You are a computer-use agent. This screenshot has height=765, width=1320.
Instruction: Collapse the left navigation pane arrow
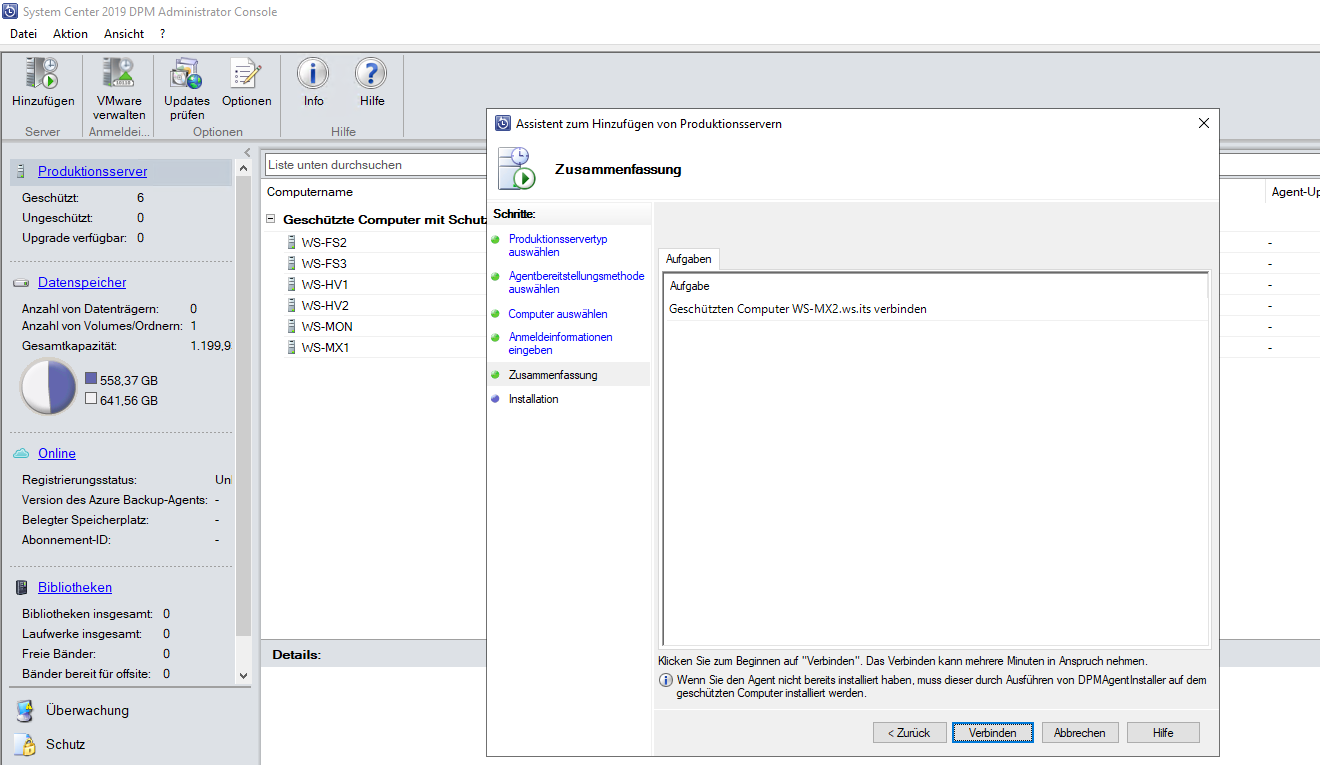pyautogui.click(x=248, y=152)
